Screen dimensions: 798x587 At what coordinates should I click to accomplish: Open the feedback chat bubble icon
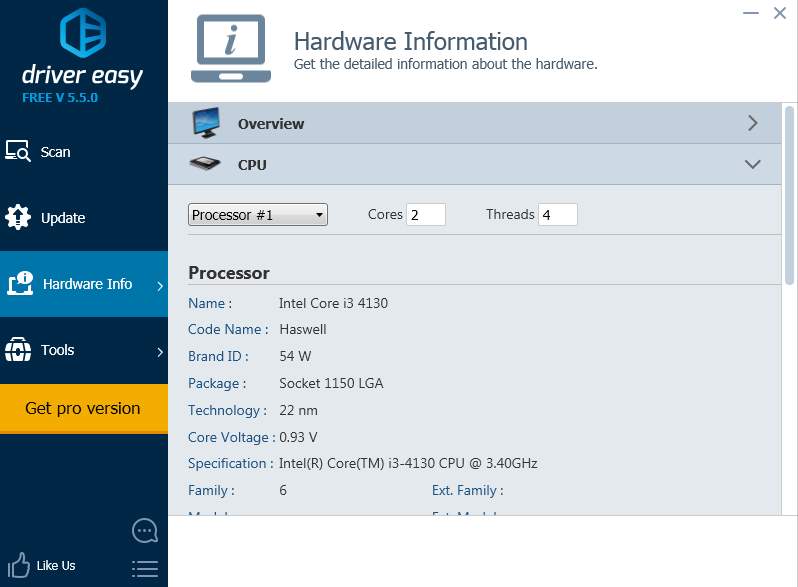point(145,531)
